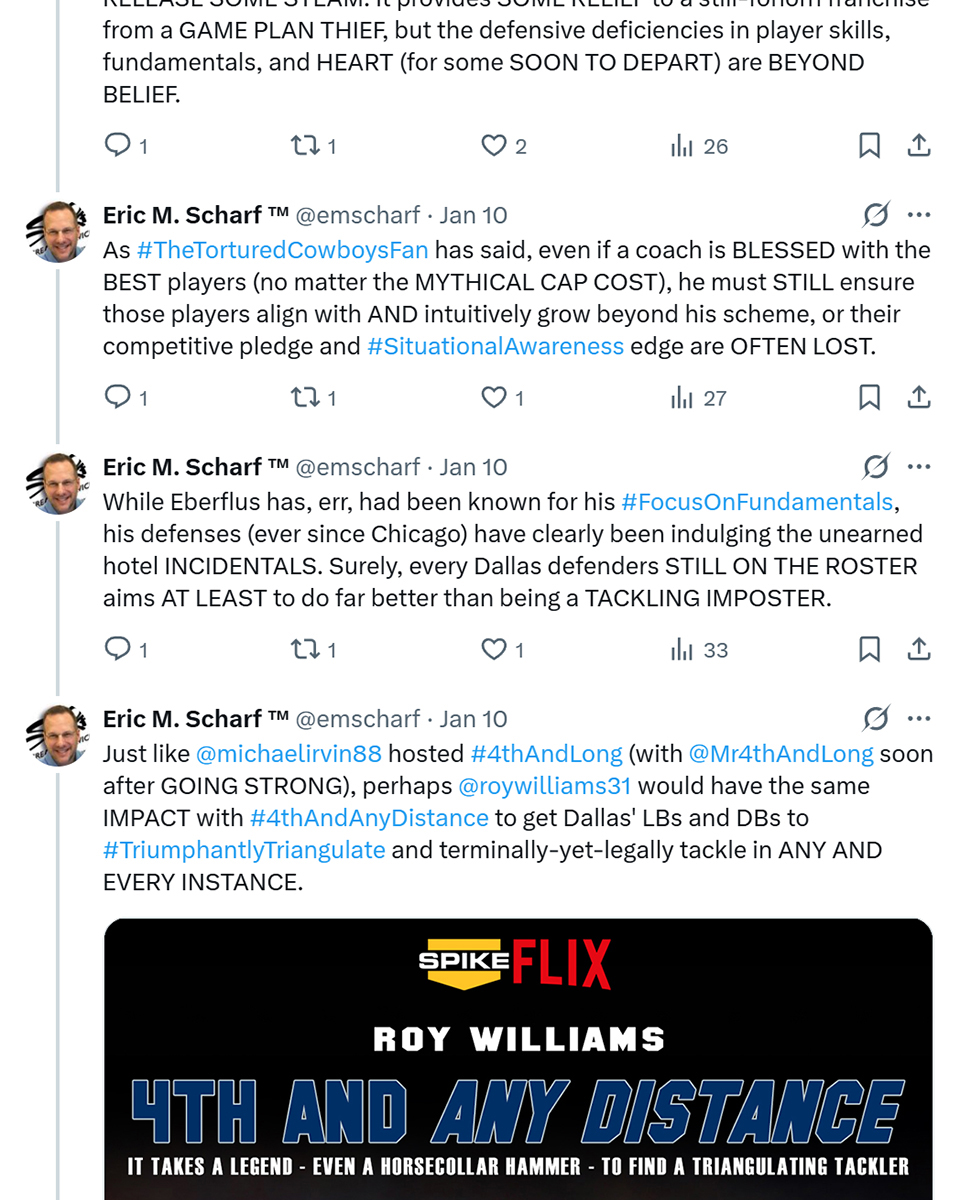960x1200 pixels.
Task: Open the #TriumphantlyTriangulate hashtag
Action: 244,850
